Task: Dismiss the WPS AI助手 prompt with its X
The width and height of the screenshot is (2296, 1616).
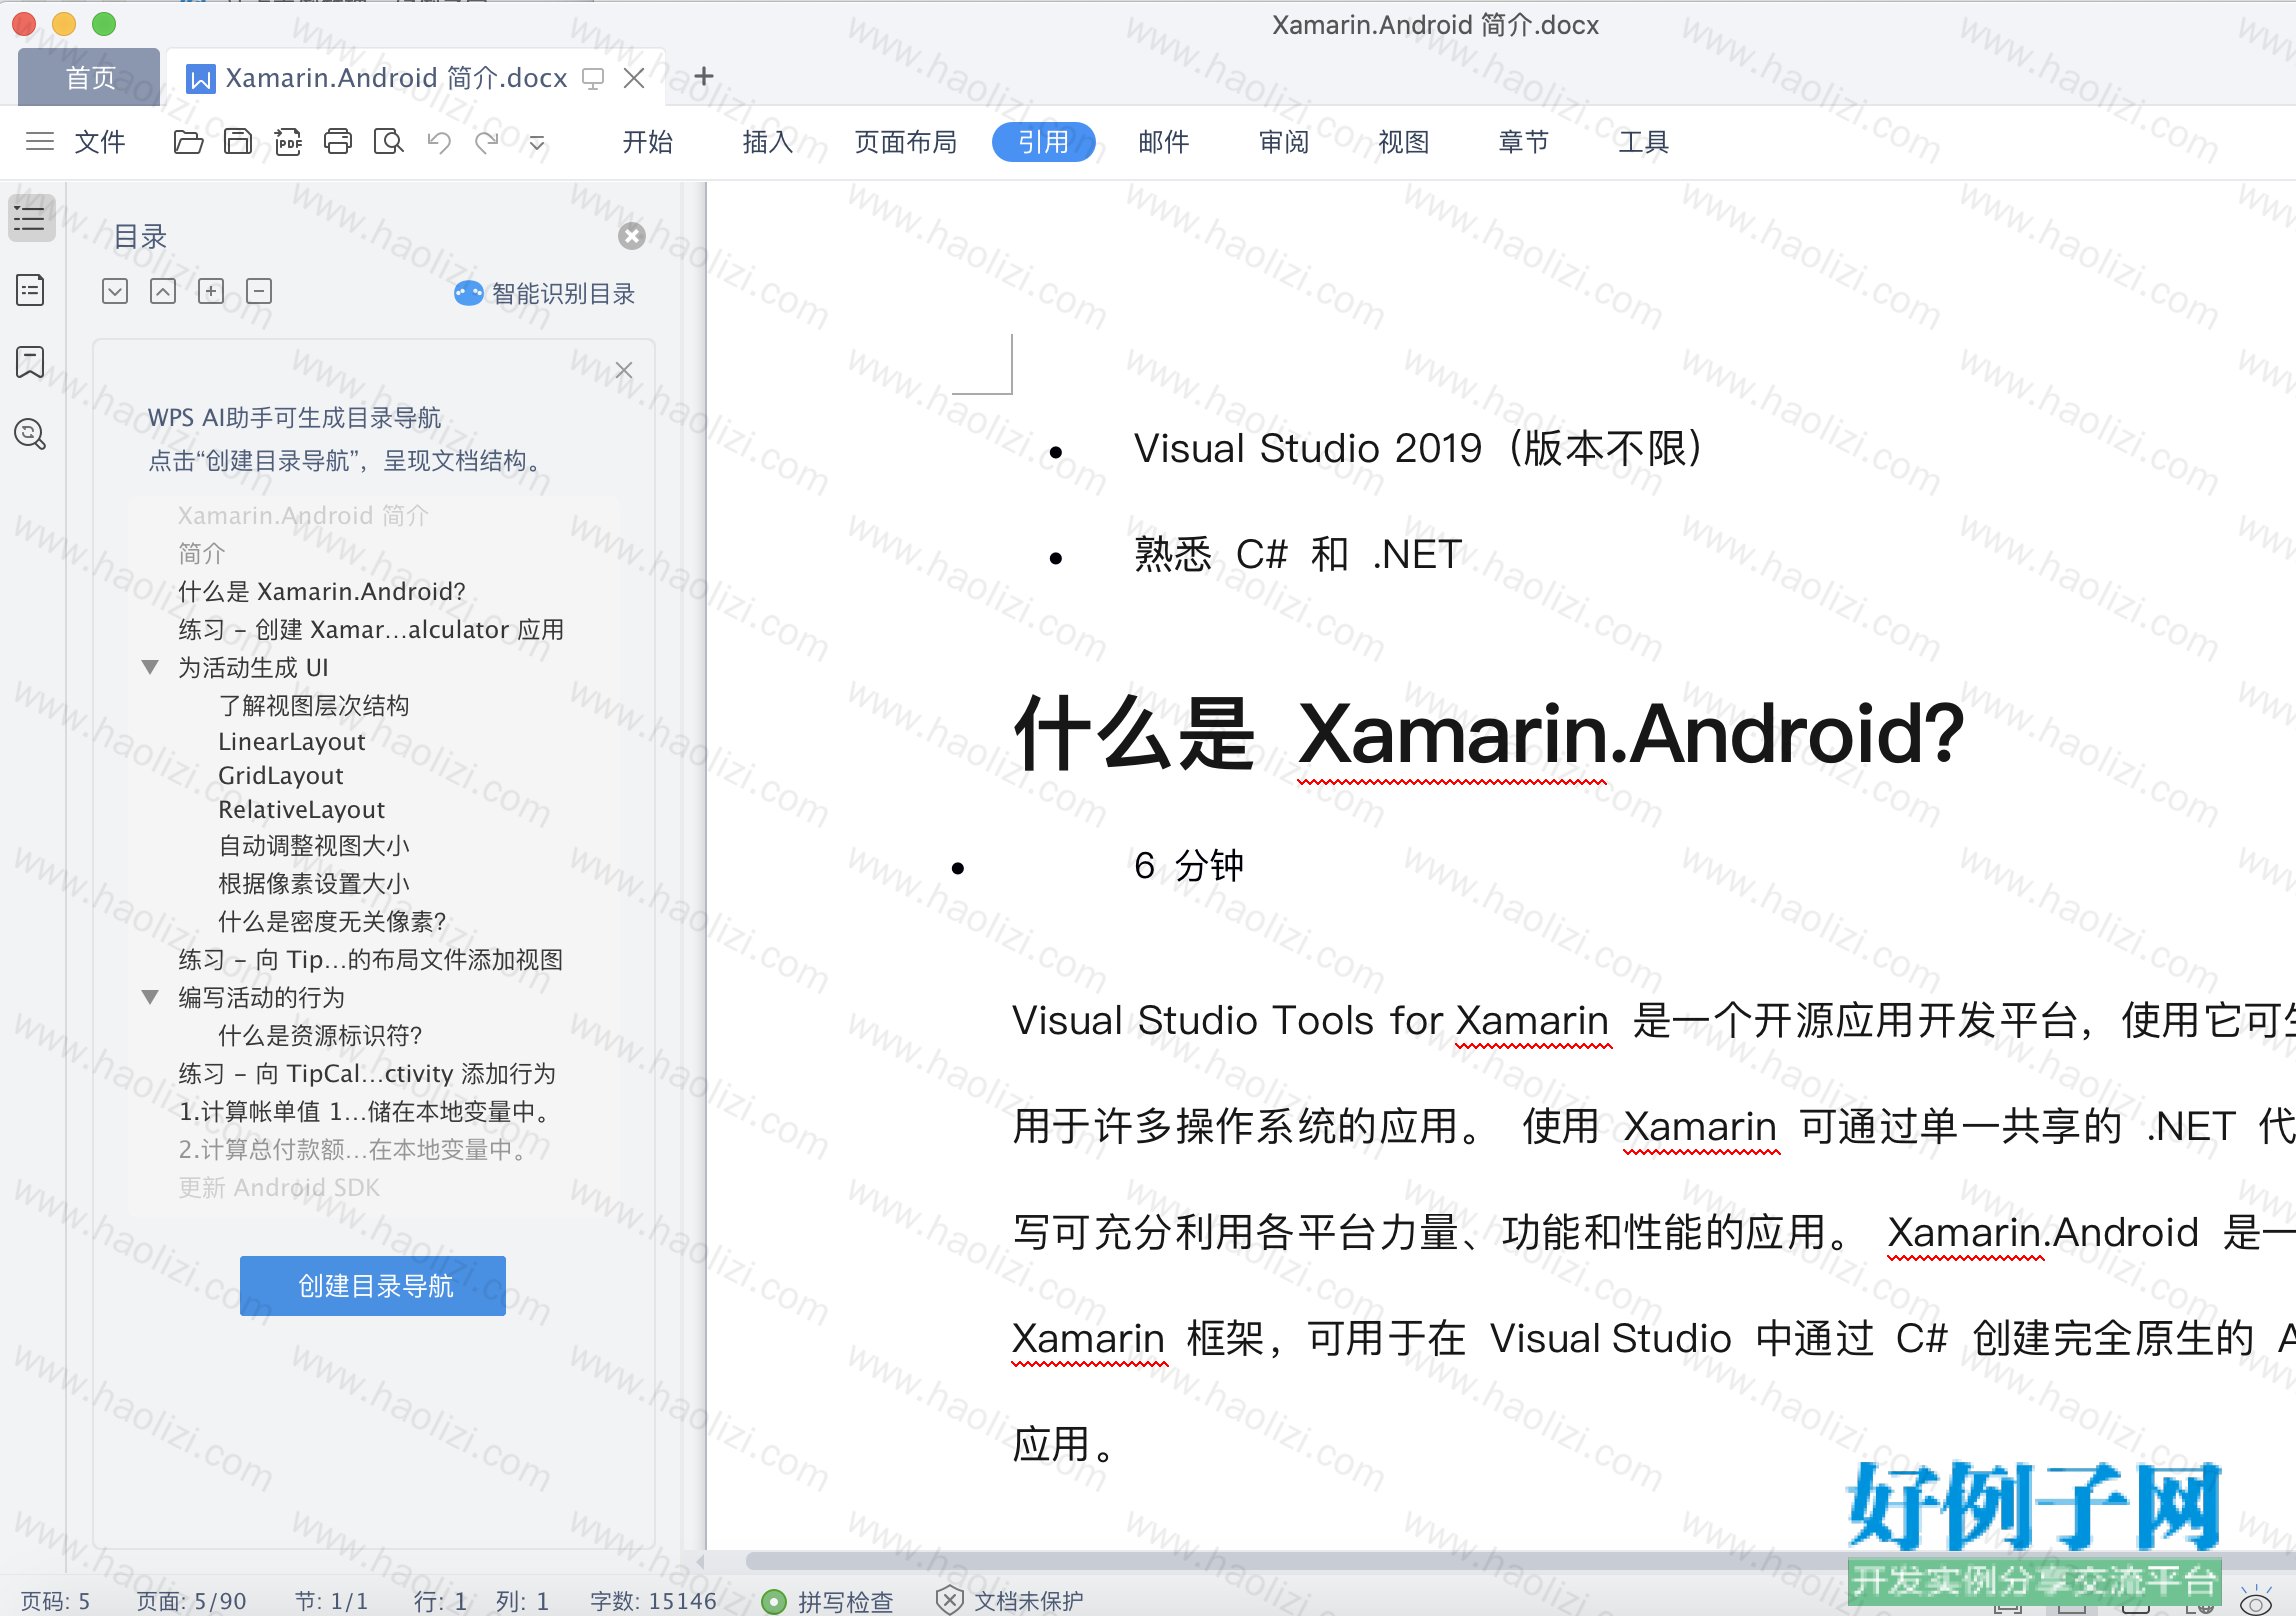Action: pos(624,371)
